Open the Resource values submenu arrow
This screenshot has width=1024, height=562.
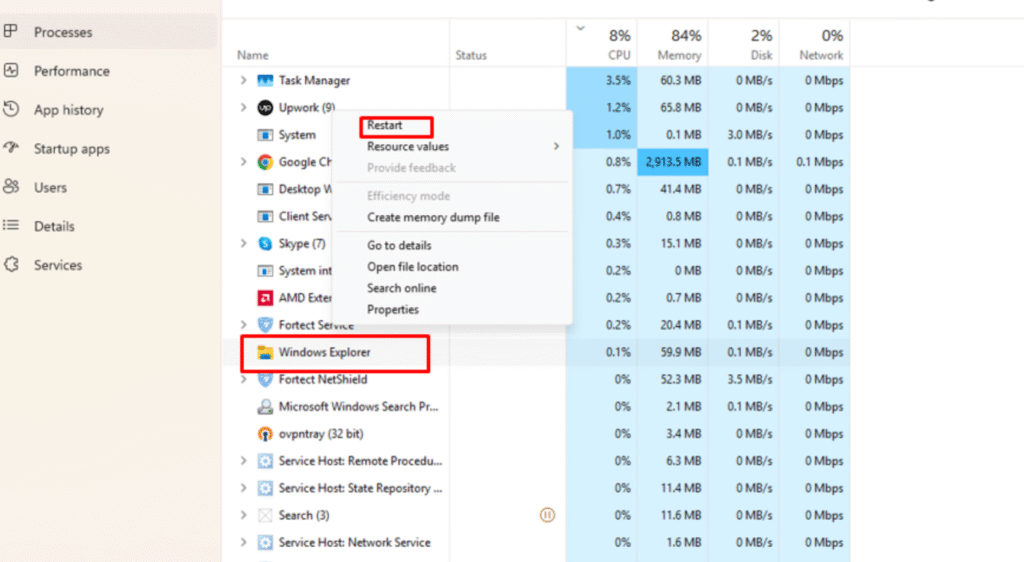pos(556,146)
